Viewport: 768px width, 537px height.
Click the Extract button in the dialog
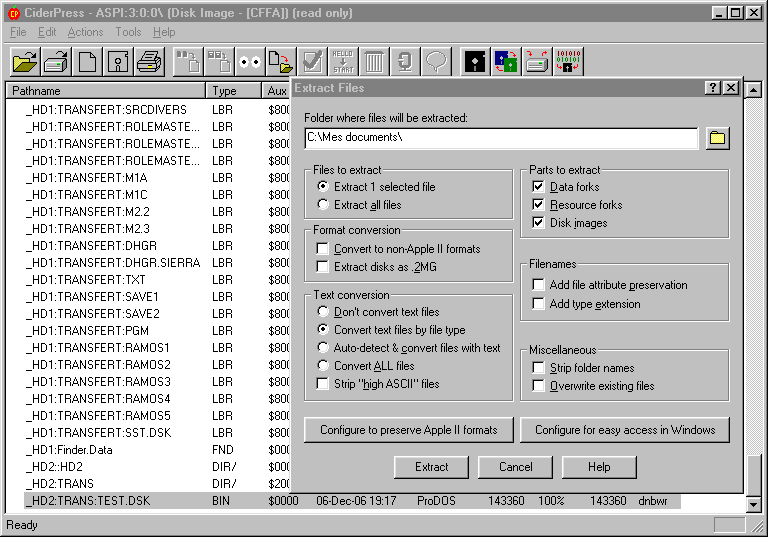(x=432, y=467)
